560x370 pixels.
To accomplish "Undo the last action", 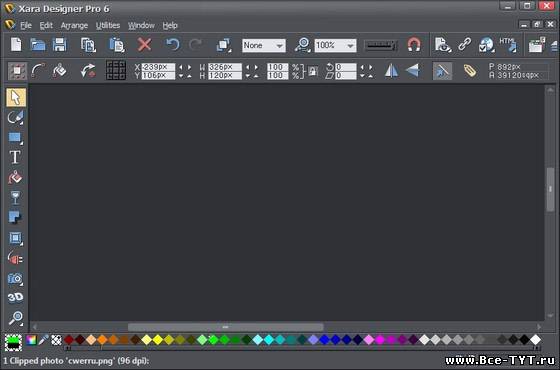I will pos(173,45).
